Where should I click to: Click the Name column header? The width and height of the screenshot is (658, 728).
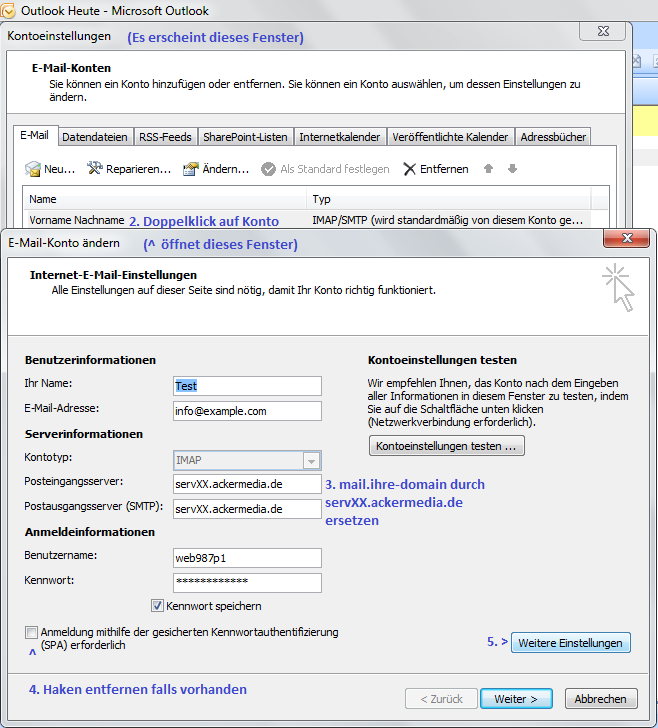pos(165,199)
